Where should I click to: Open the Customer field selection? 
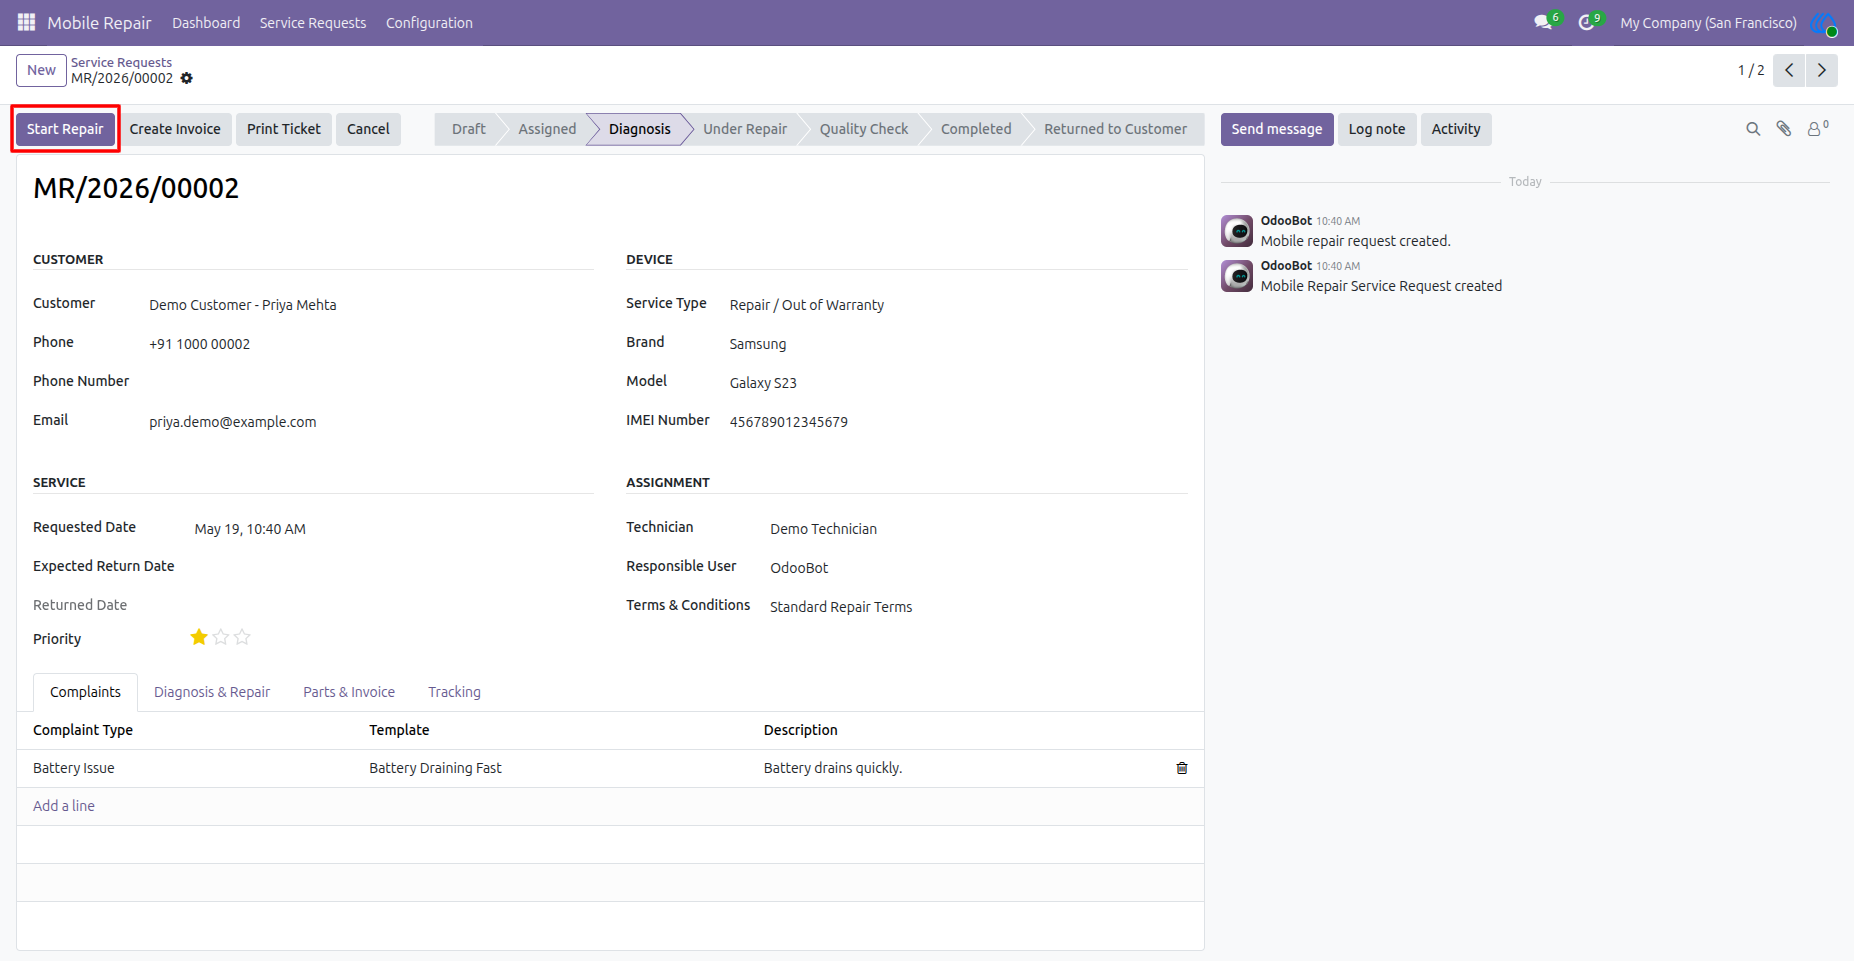tap(371, 305)
